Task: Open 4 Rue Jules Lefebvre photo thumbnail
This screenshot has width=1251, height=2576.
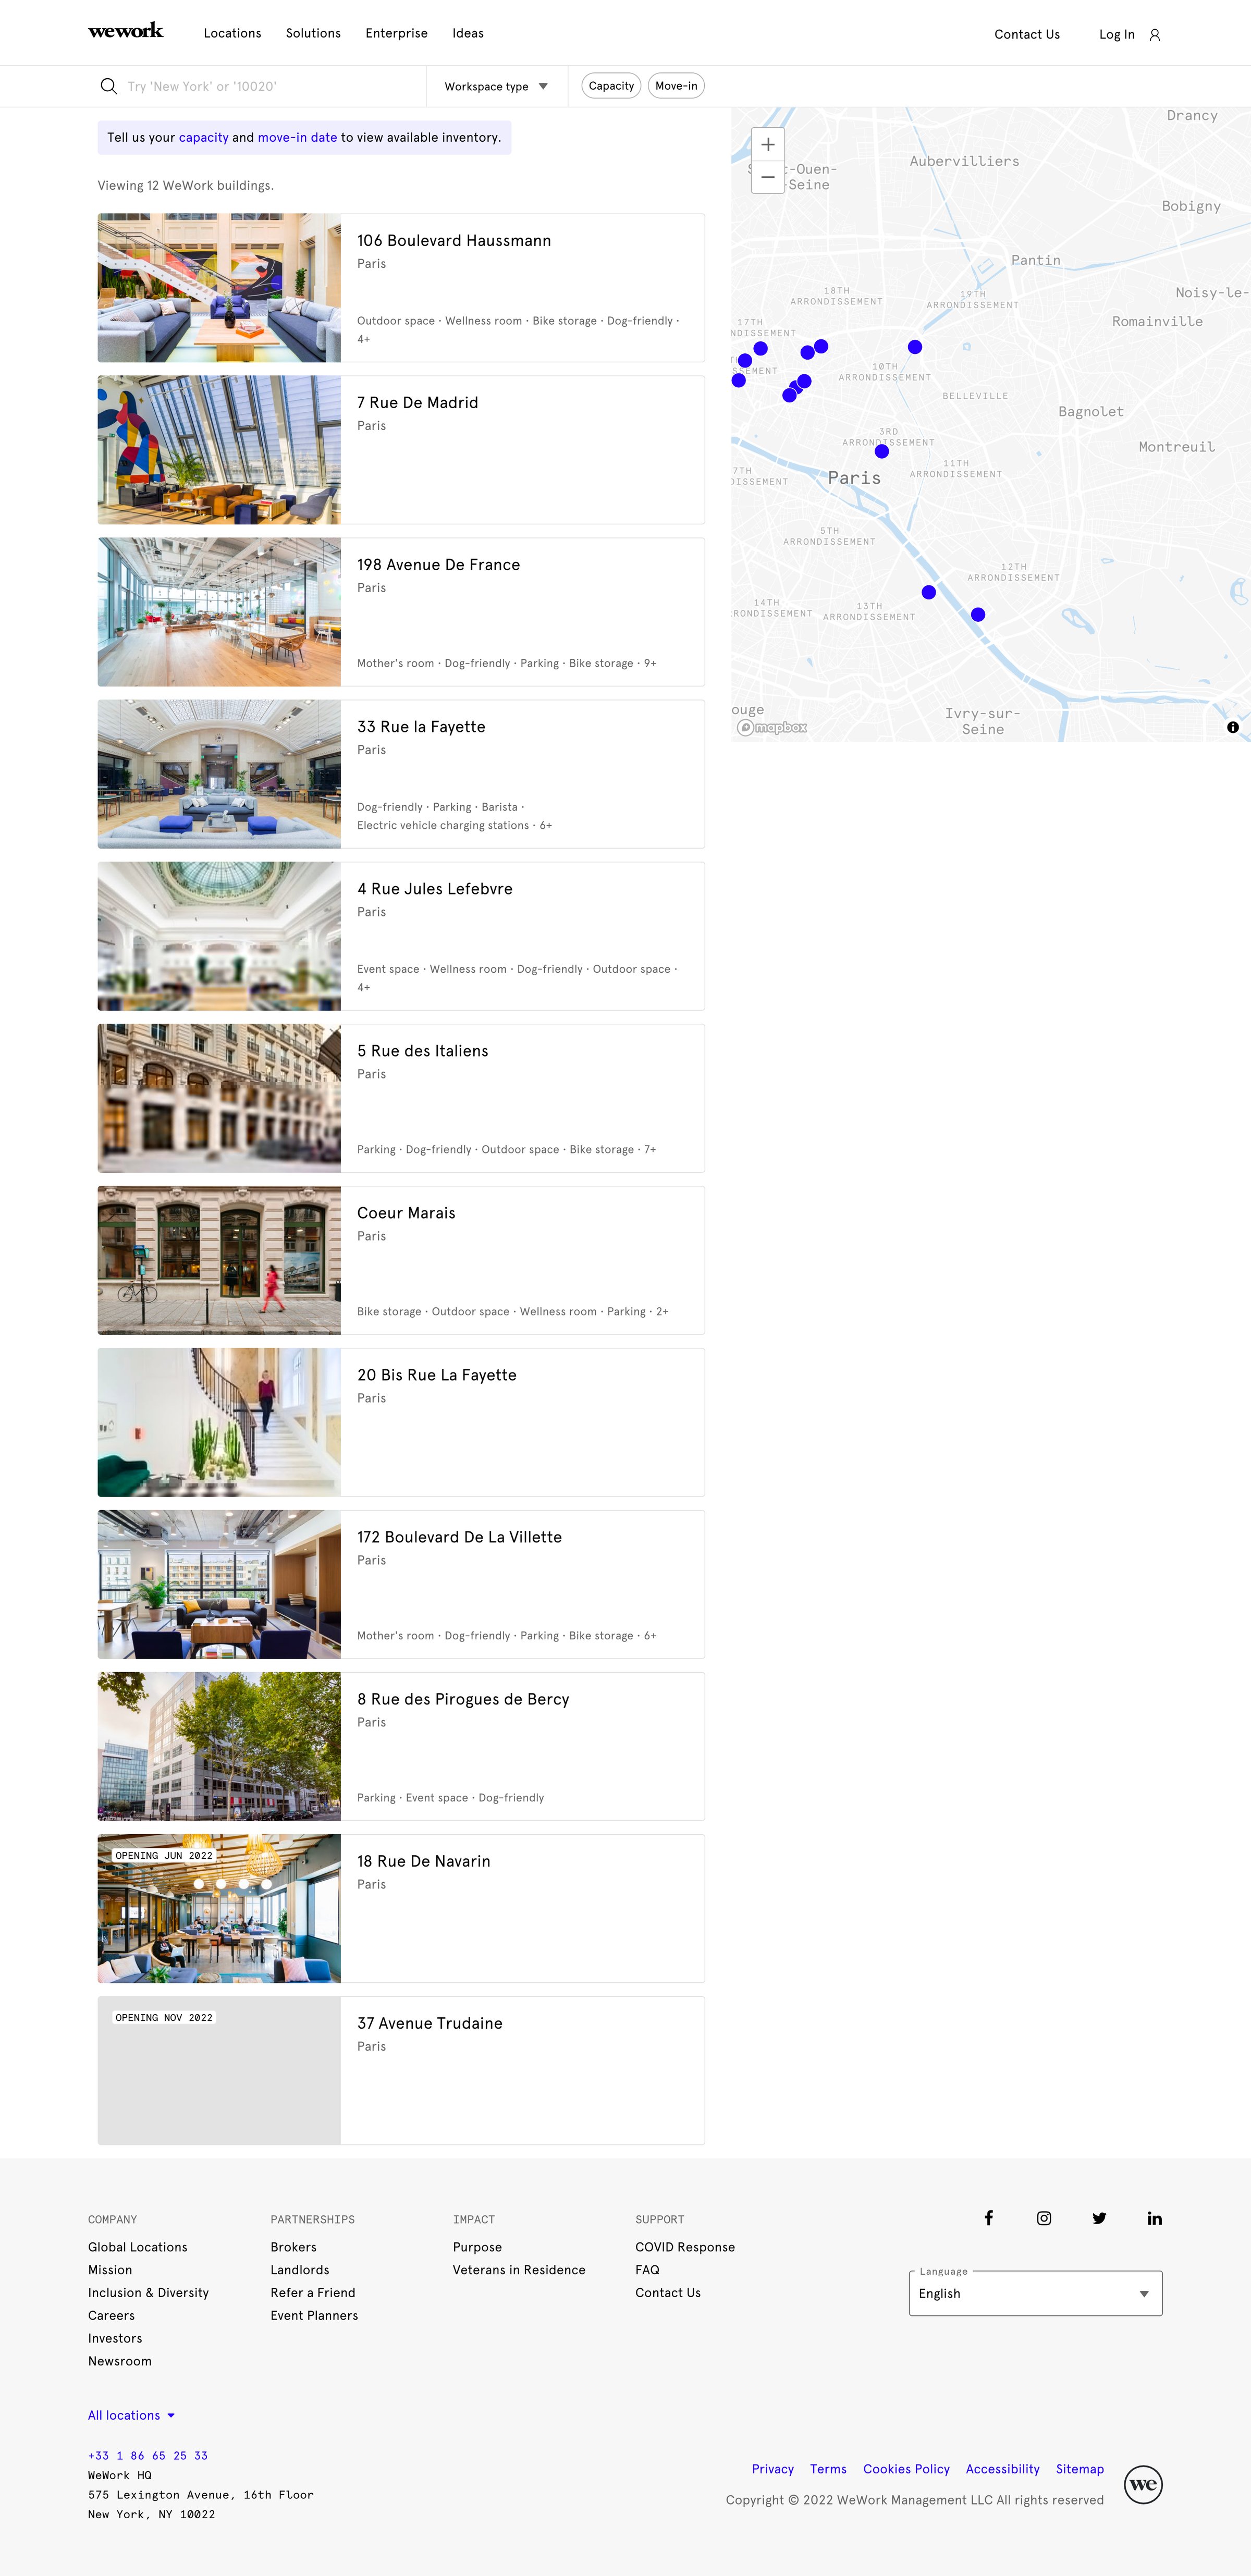Action: coord(219,936)
